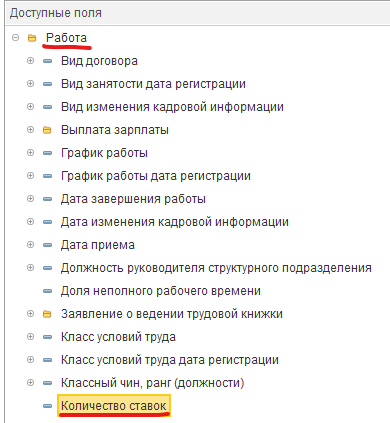
Task: Click icon of Вид изменения кадровой информации
Action: coord(48,107)
